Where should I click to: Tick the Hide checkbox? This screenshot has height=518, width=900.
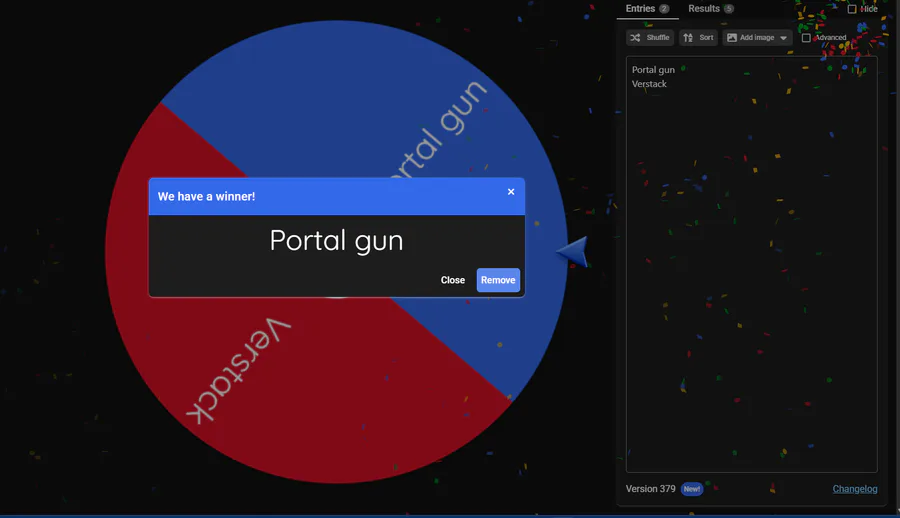click(852, 9)
